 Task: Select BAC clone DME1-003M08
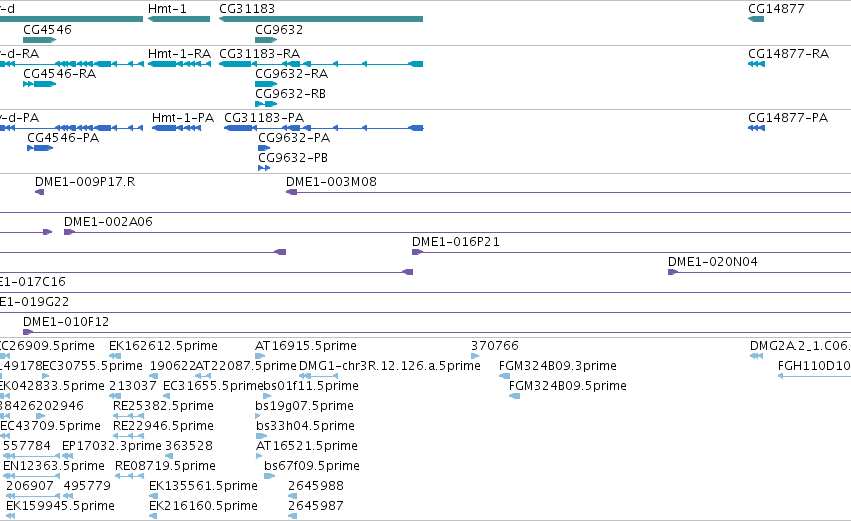(331, 182)
